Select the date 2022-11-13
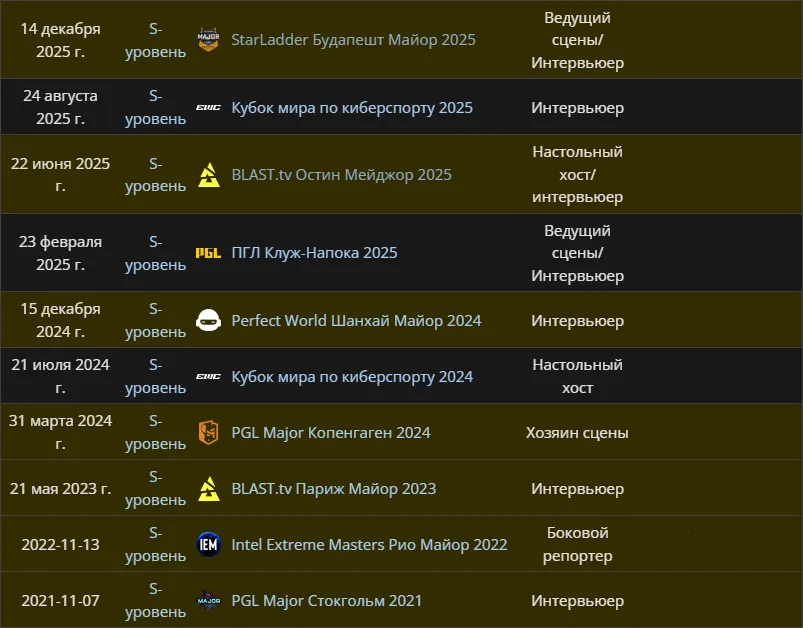 (60, 545)
